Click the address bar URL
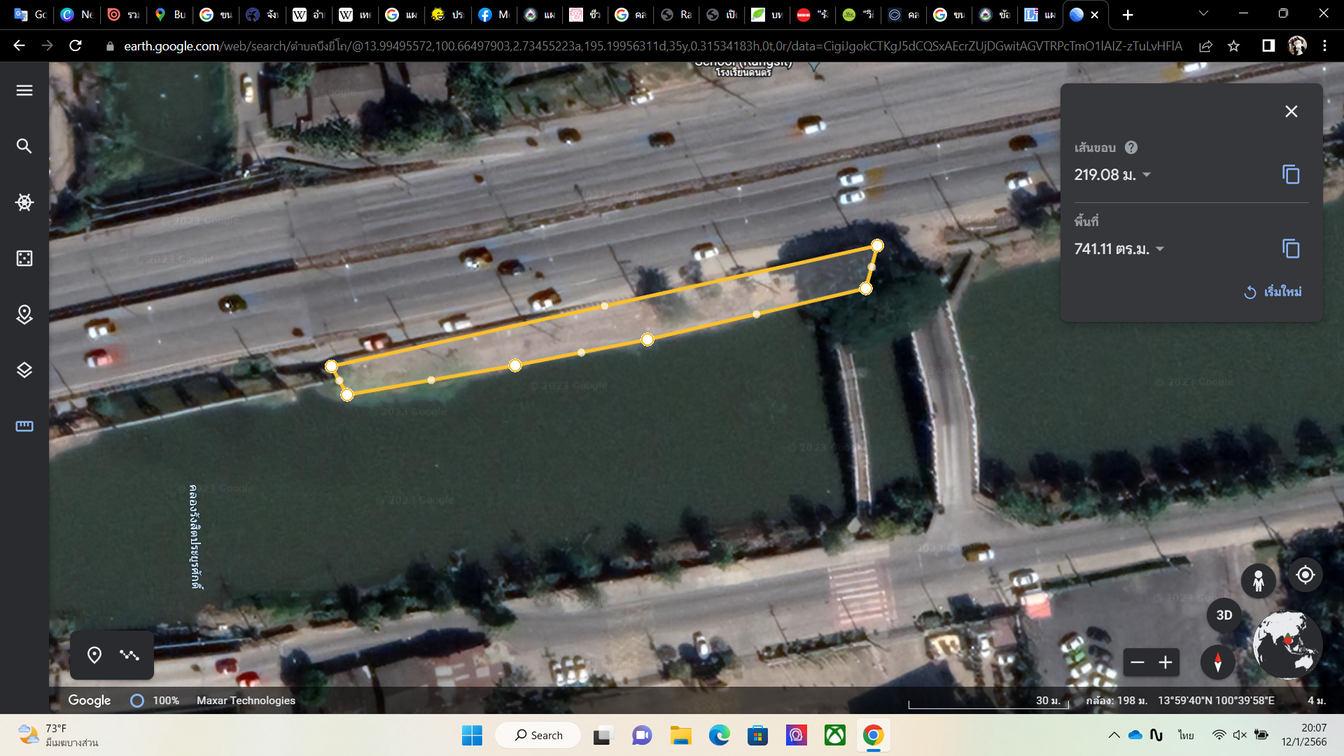 click(653, 46)
